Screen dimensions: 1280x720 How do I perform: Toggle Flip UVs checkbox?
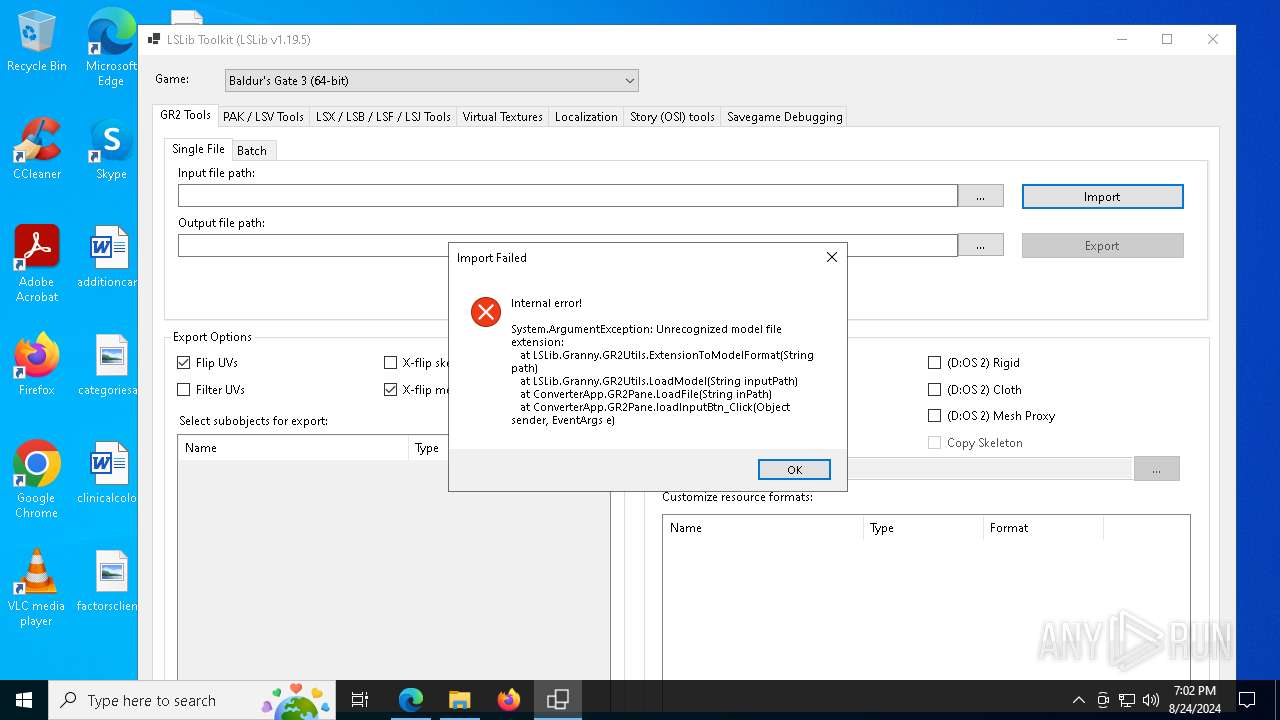coord(183,363)
